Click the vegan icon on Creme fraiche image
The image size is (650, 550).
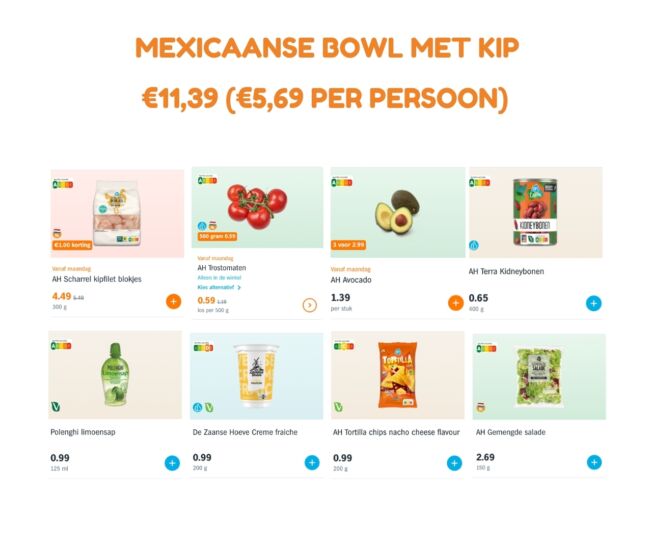pyautogui.click(x=209, y=408)
